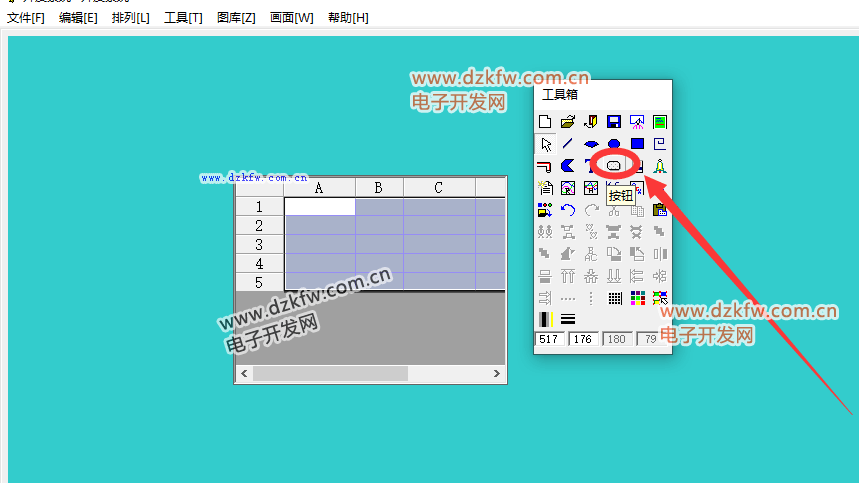Click the new blank page icon
Viewport: 859px width, 483px height.
[546, 122]
